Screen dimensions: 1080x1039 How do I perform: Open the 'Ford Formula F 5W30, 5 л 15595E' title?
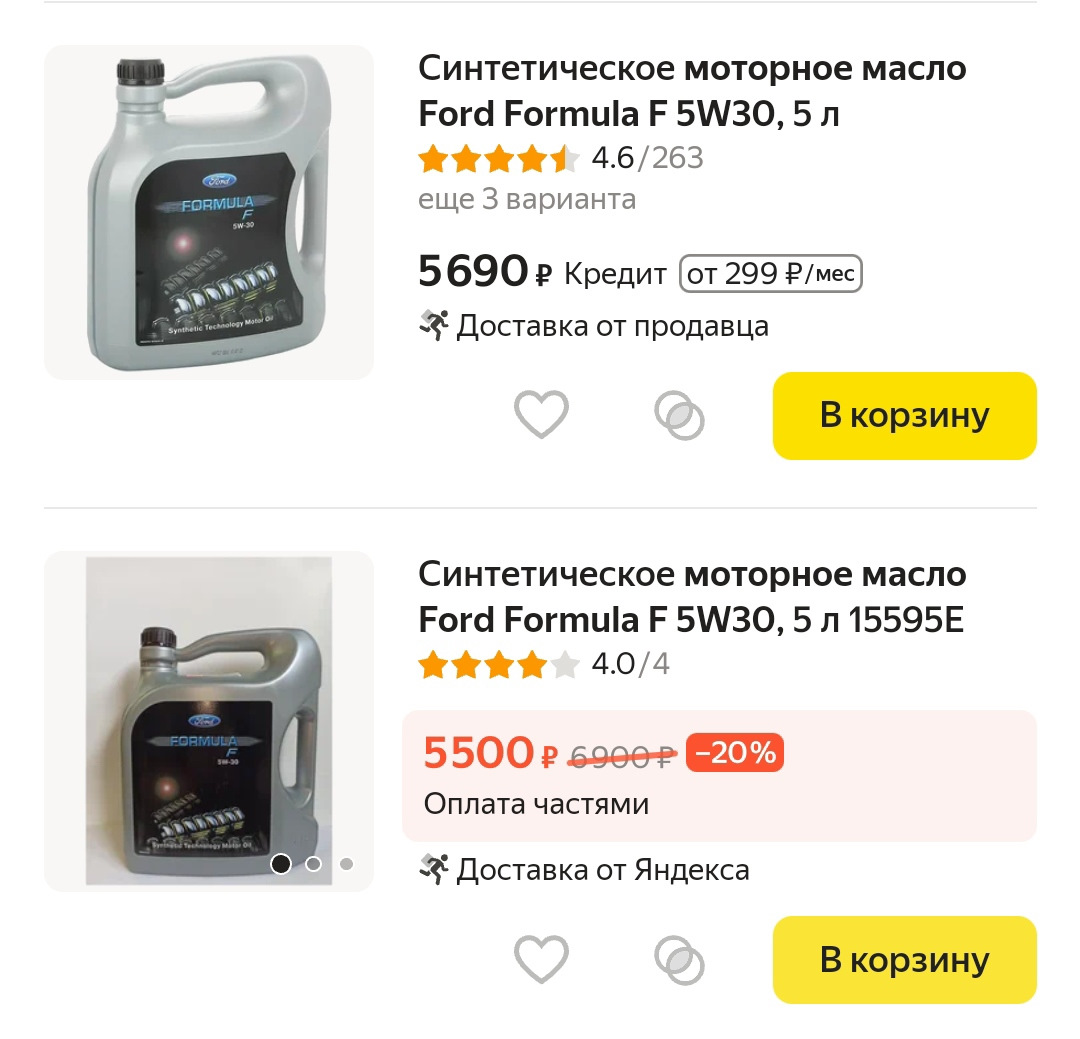pyautogui.click(x=692, y=597)
